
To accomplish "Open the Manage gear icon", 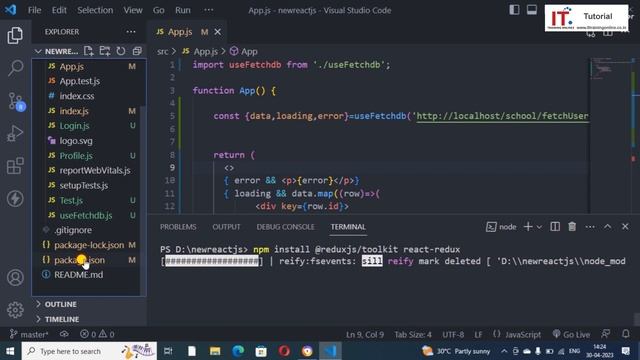I will click(x=15, y=310).
